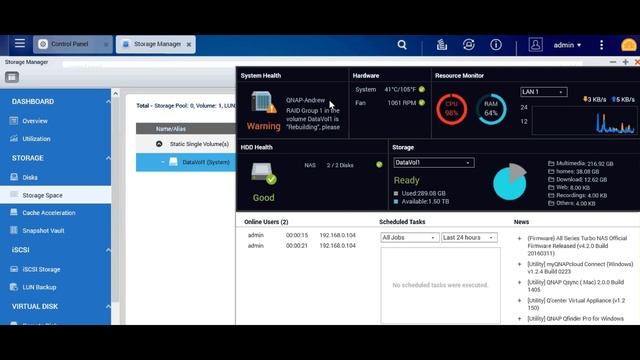The height and width of the screenshot is (360, 640).
Task: Open Disks in the sidebar
Action: coord(30,177)
